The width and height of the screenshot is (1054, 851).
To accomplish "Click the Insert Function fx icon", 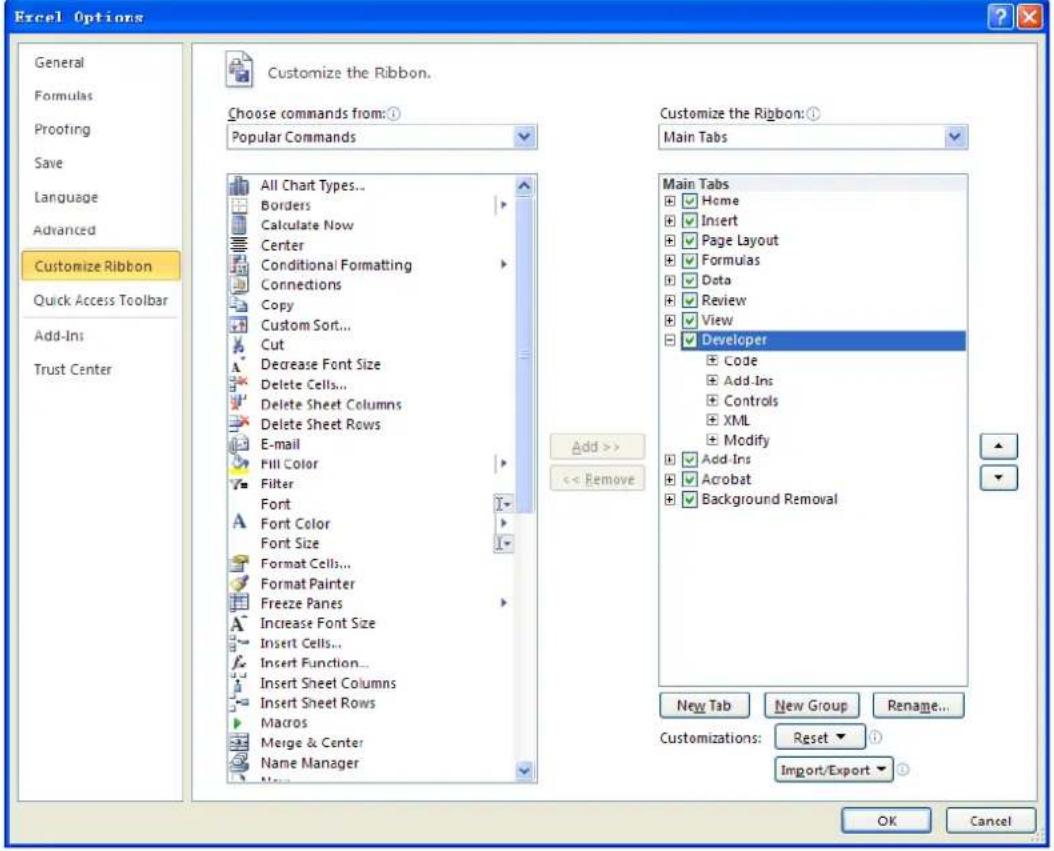I will tap(239, 662).
